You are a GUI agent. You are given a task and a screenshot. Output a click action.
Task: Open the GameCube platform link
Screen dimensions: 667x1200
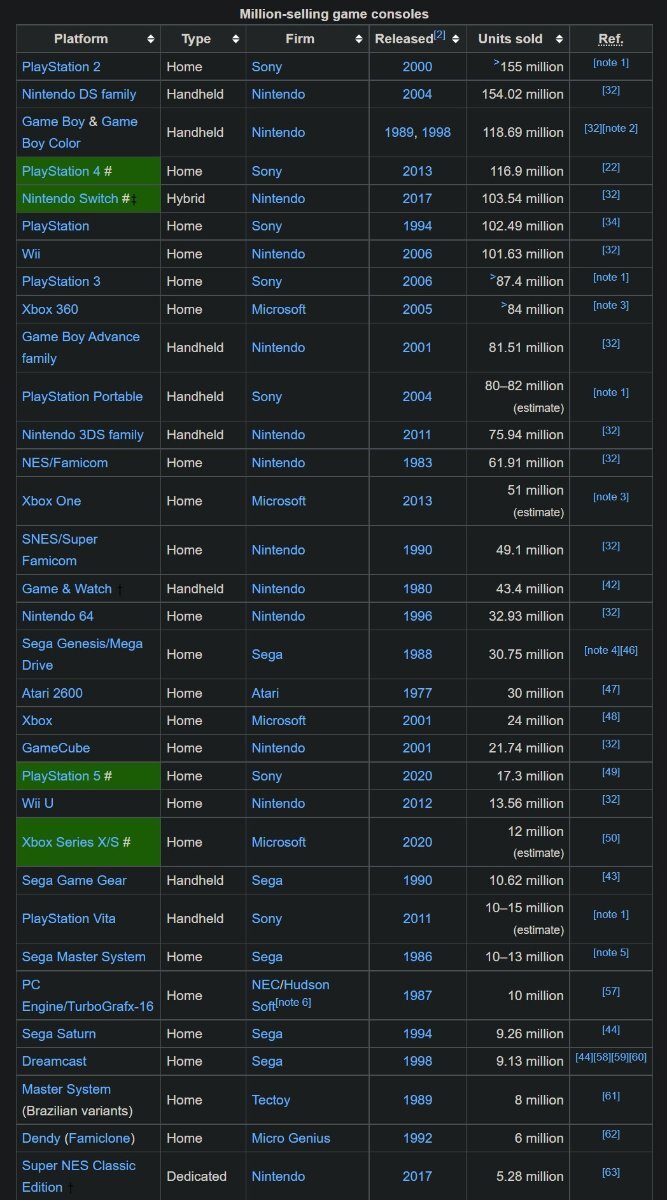[x=56, y=748]
